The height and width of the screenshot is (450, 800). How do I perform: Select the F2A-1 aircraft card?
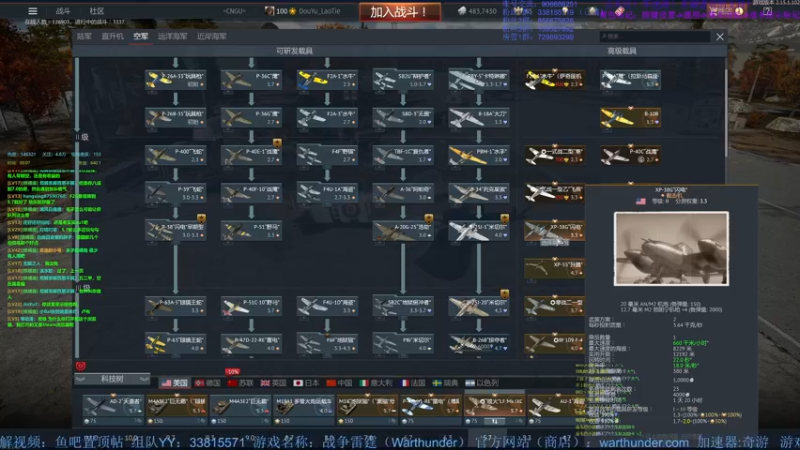click(327, 80)
